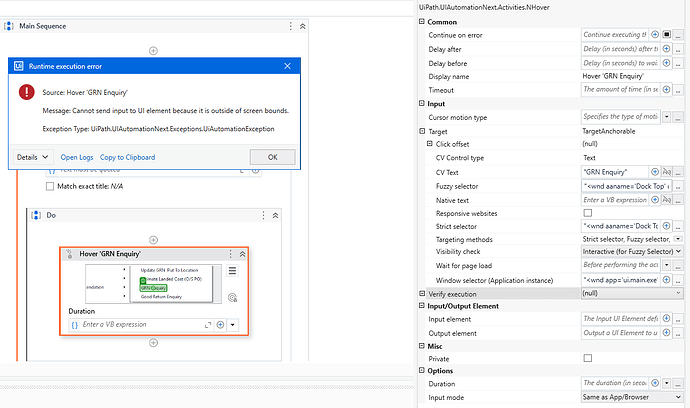This screenshot has height=408, width=690.
Task: Add activity plus above Hover activity
Action: click(153, 240)
